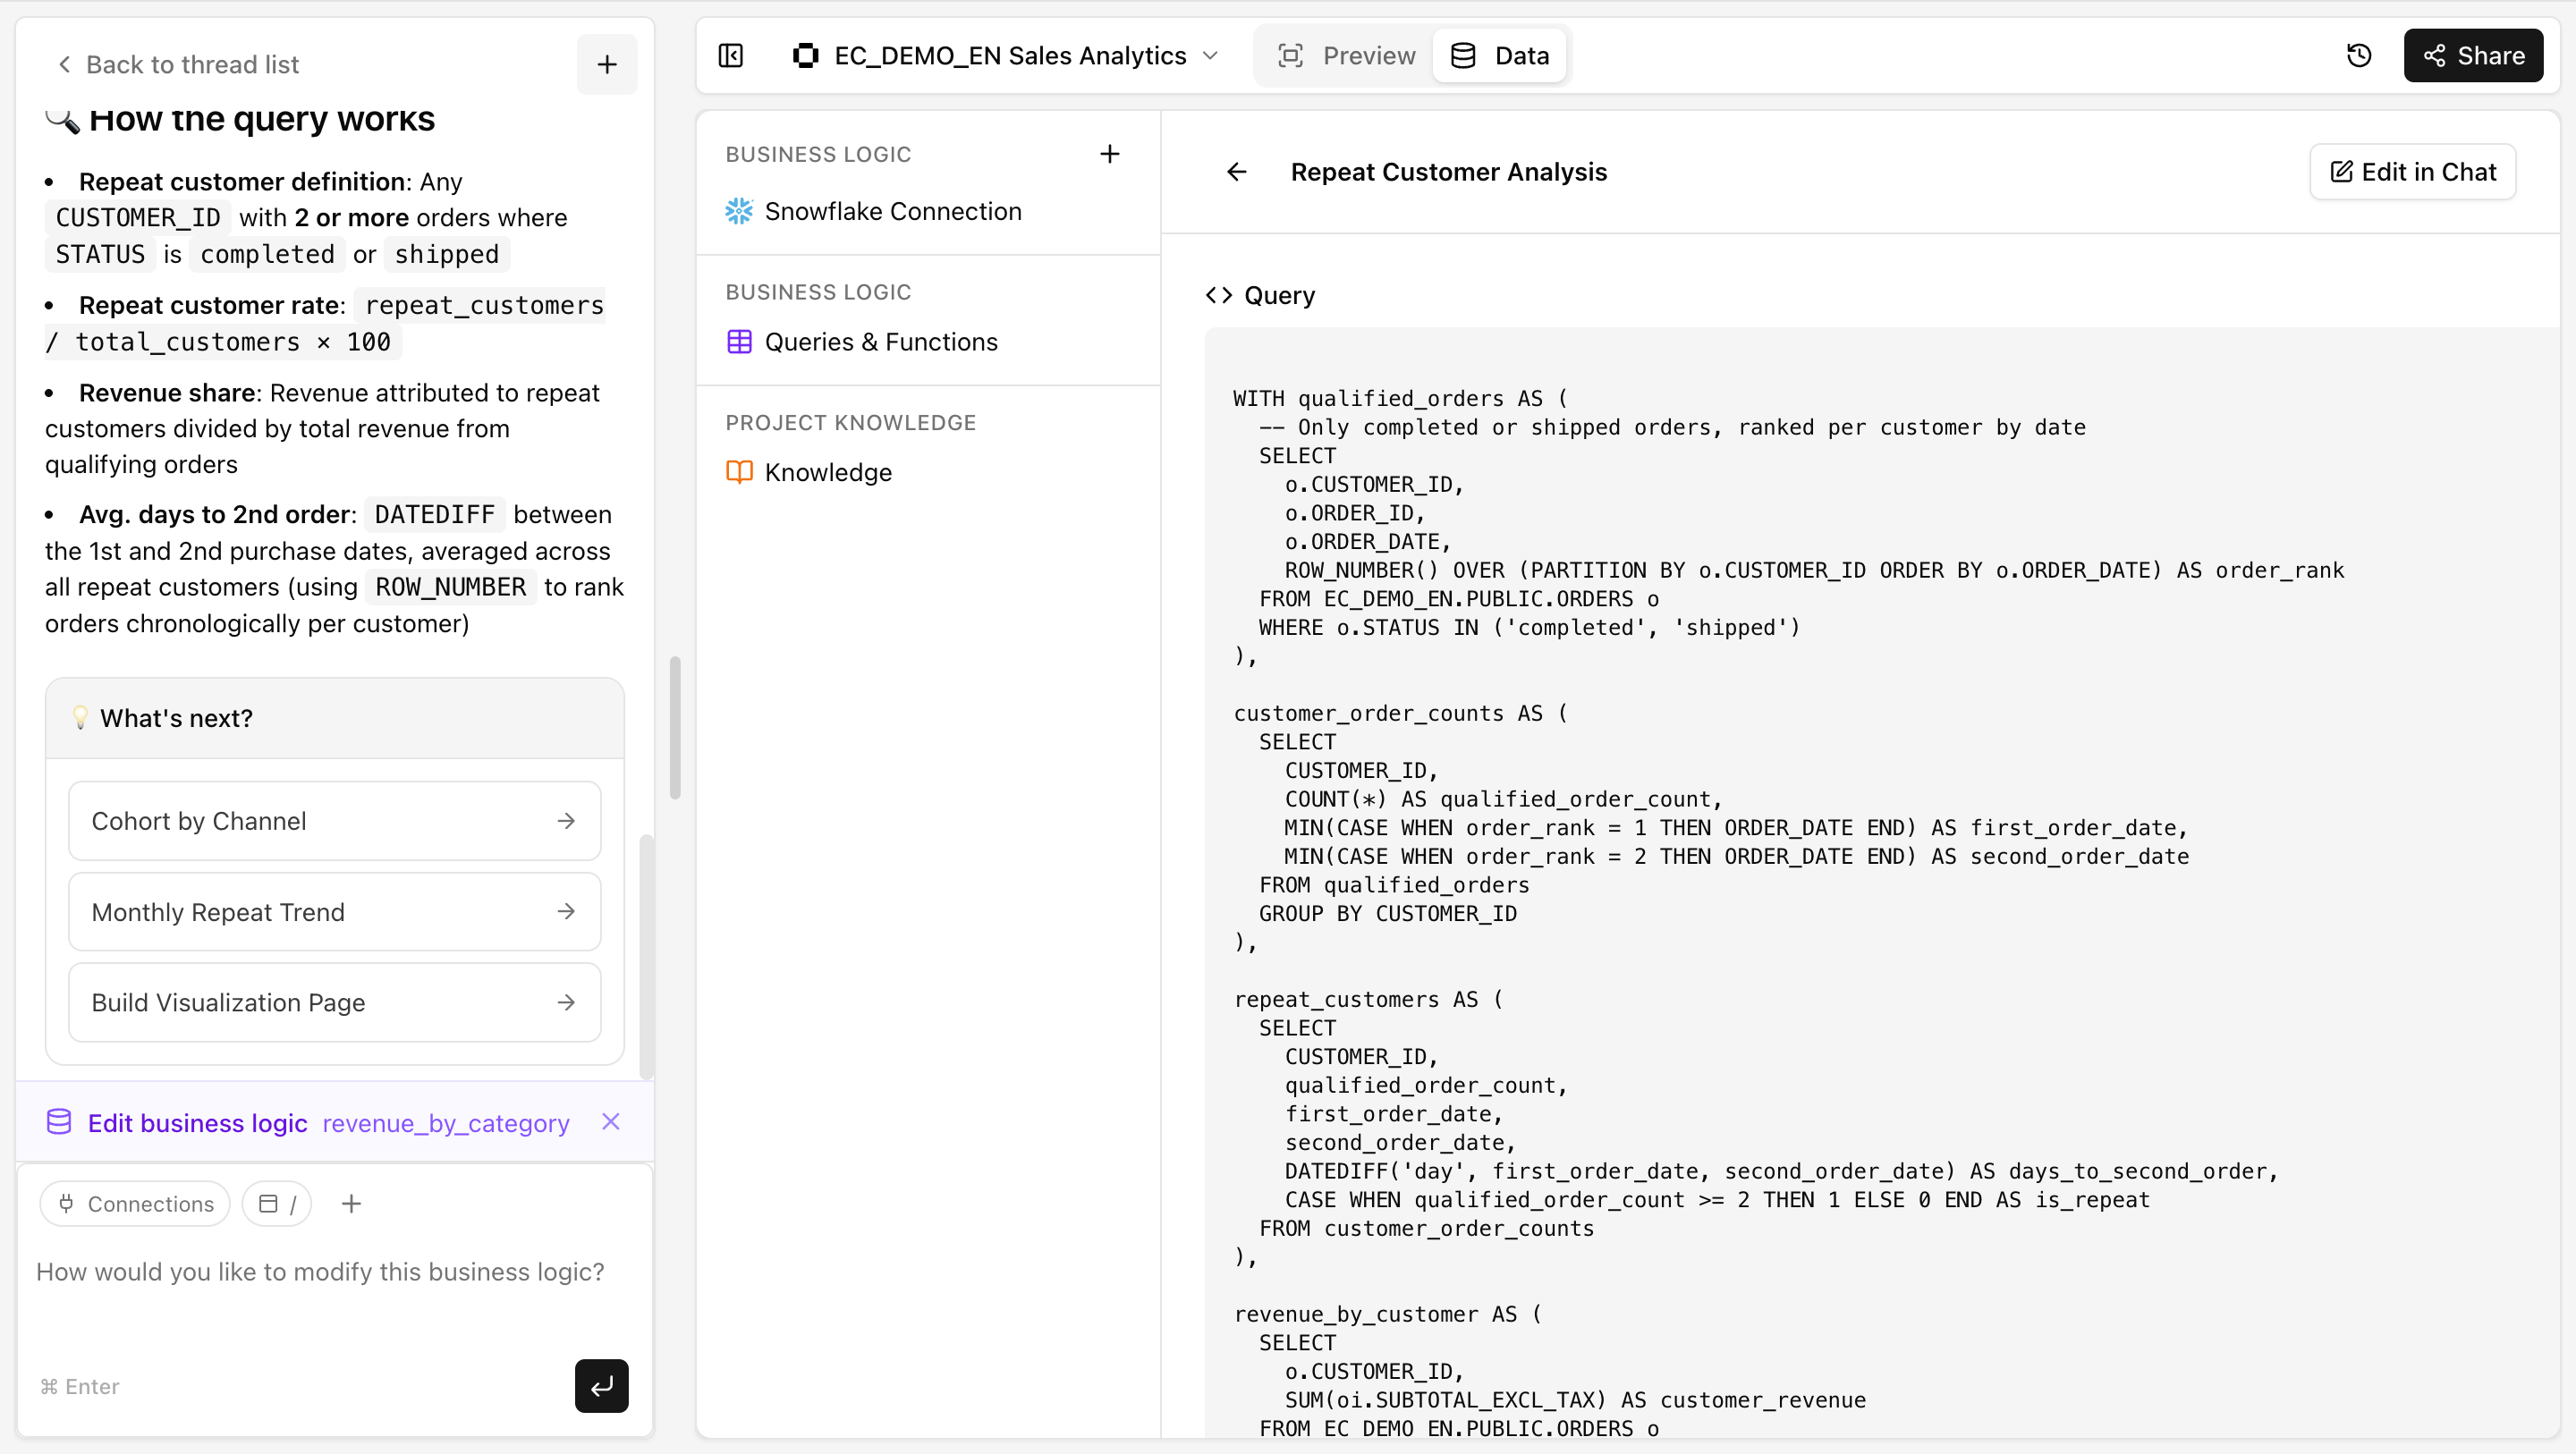Image resolution: width=2576 pixels, height=1454 pixels.
Task: Toggle the sidebar collapse icon
Action: point(731,56)
